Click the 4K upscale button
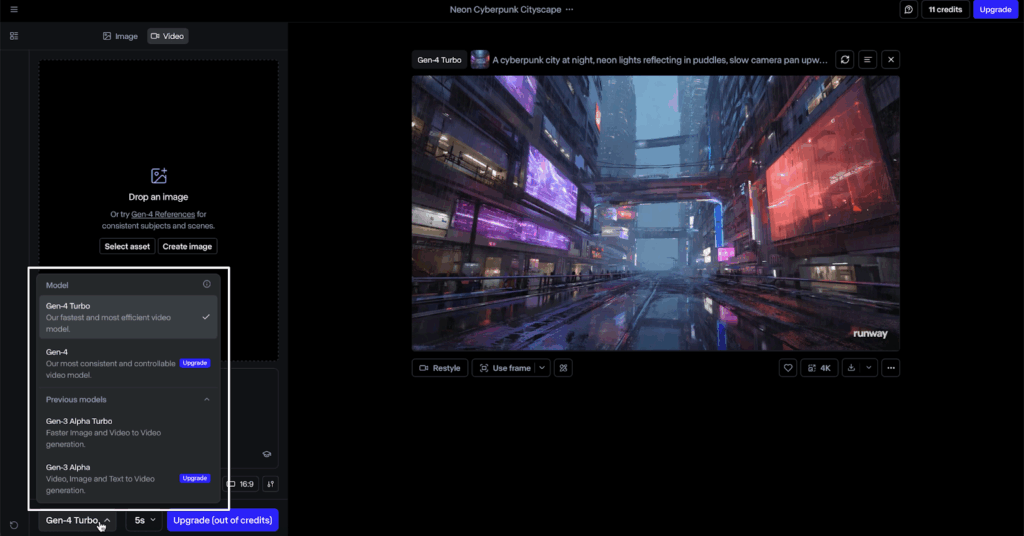Screen dimensions: 1024x536 point(819,368)
